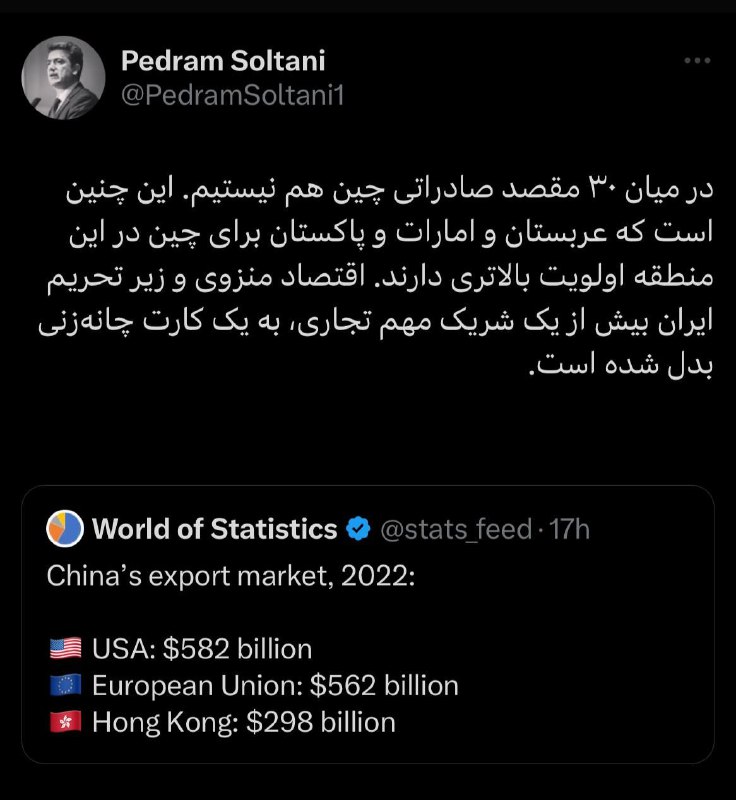This screenshot has width=736, height=800.
Task: Click Pedram Soltani's profile photo
Action: click(63, 78)
